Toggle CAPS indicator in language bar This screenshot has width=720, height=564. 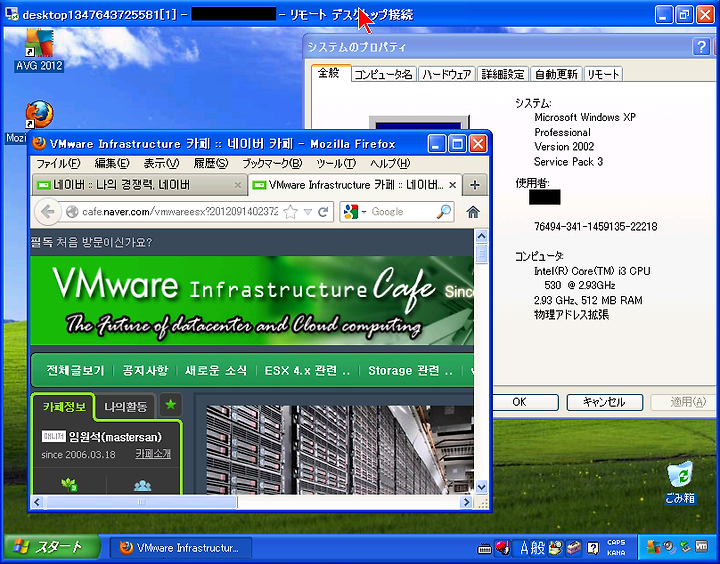(616, 542)
